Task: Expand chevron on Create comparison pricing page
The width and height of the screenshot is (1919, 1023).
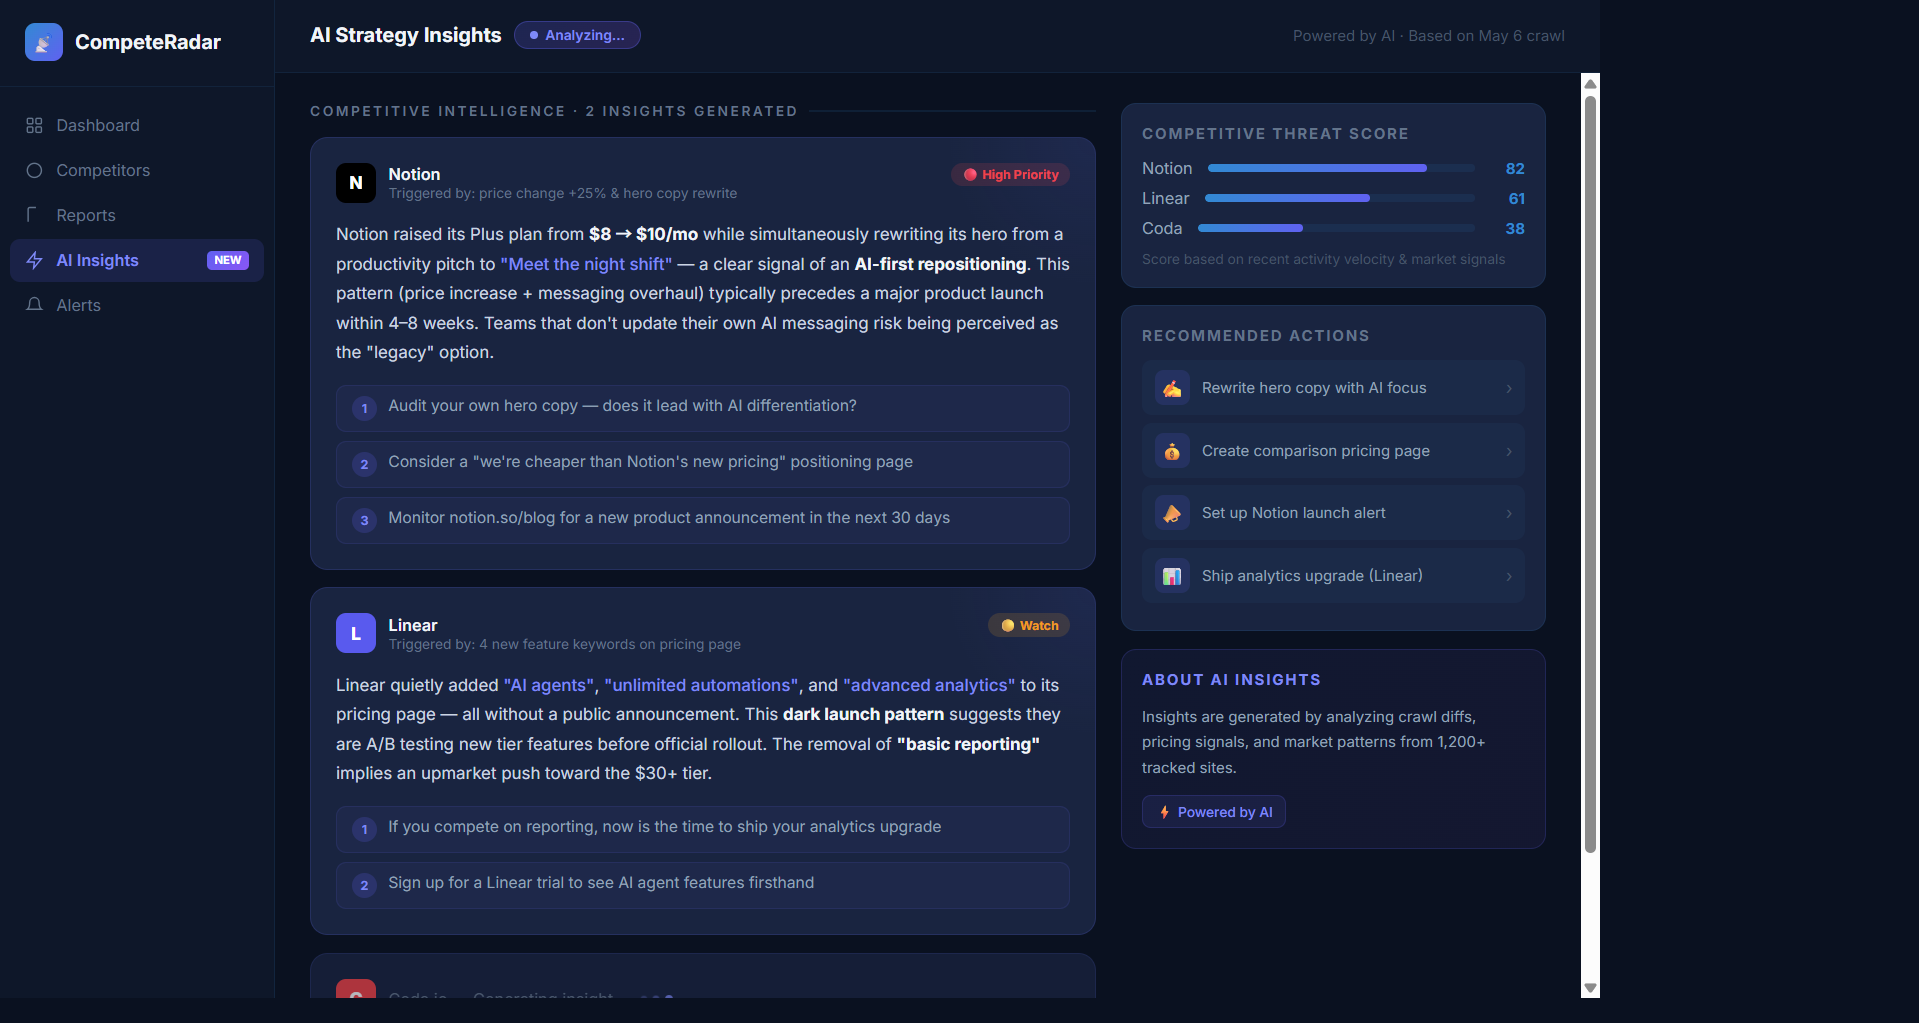Action: pos(1509,451)
